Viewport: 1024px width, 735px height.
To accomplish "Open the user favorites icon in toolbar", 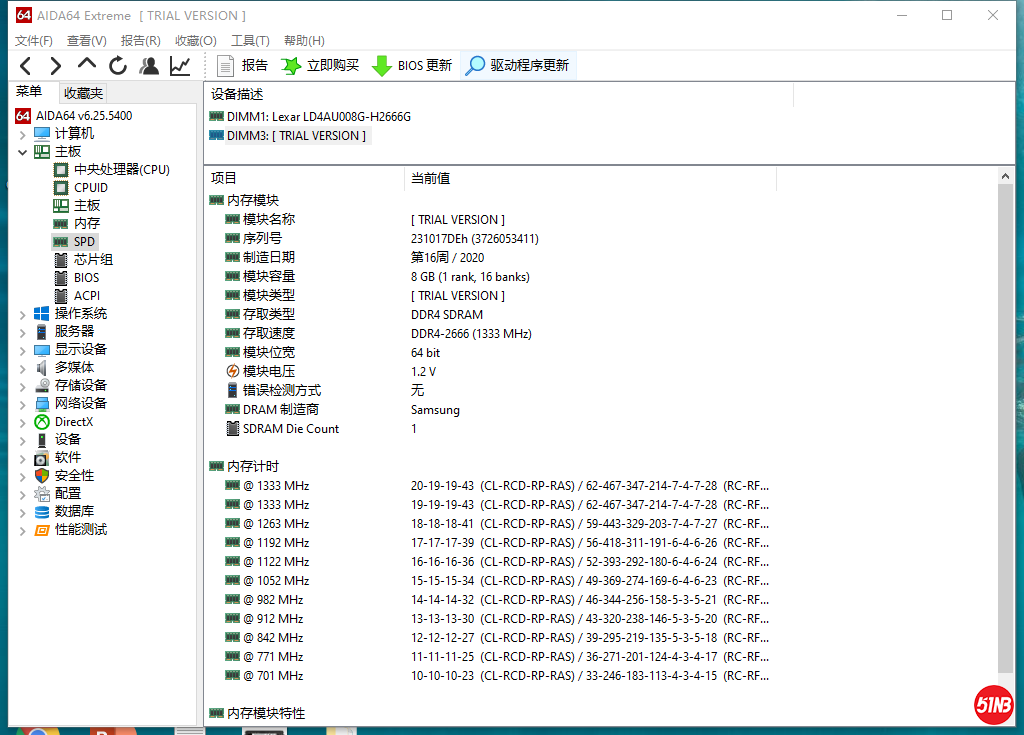I will 149,66.
